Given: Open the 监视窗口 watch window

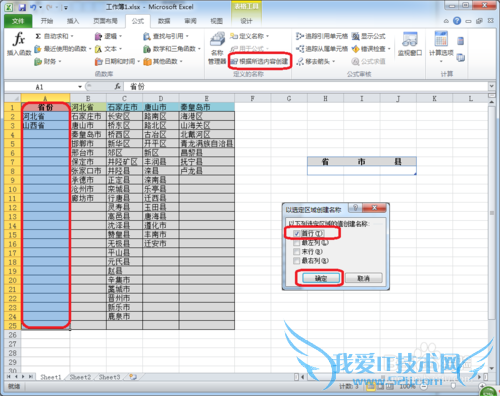Looking at the screenshot, I should click(410, 44).
